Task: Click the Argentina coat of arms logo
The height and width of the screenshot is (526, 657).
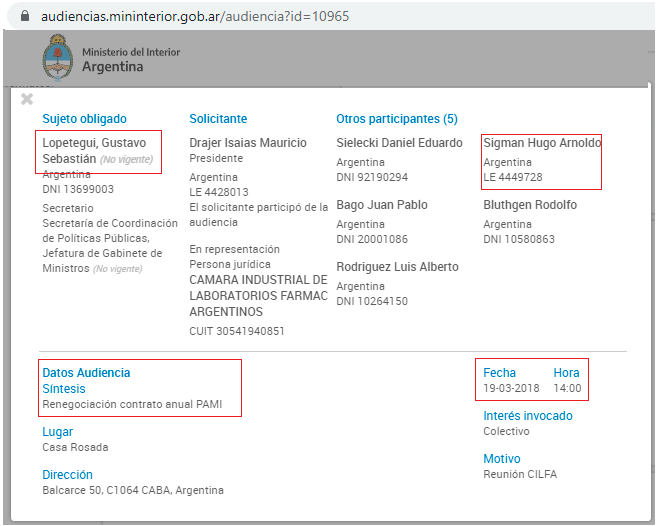Action: click(58, 58)
